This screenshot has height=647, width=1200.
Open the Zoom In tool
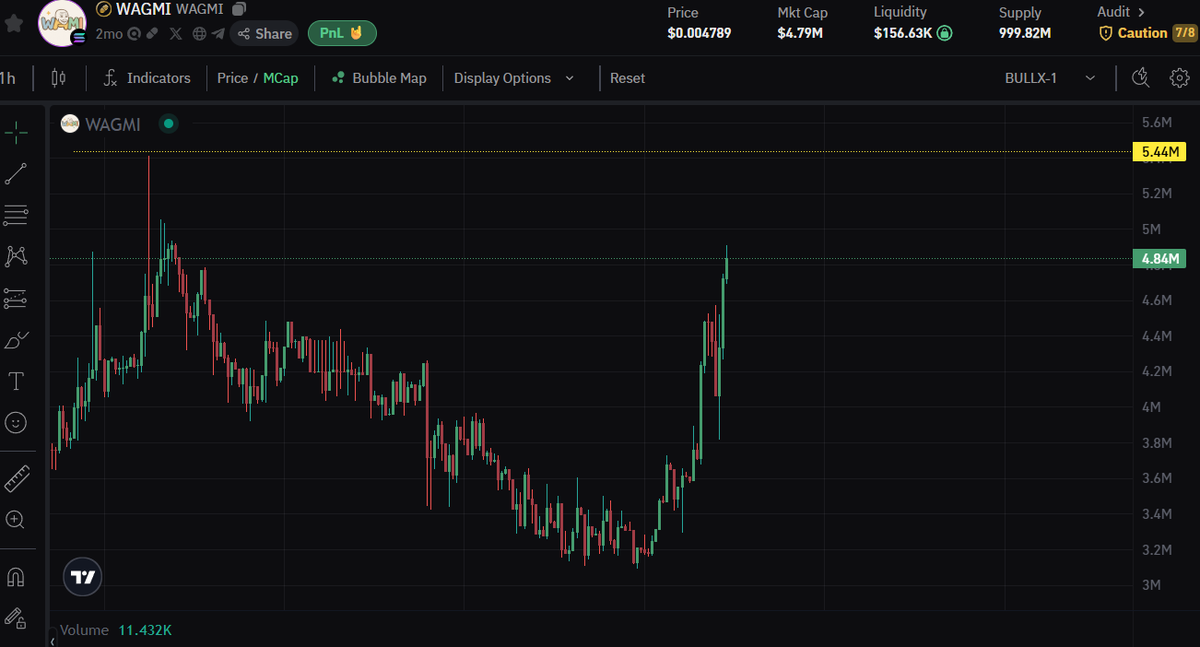tap(17, 519)
